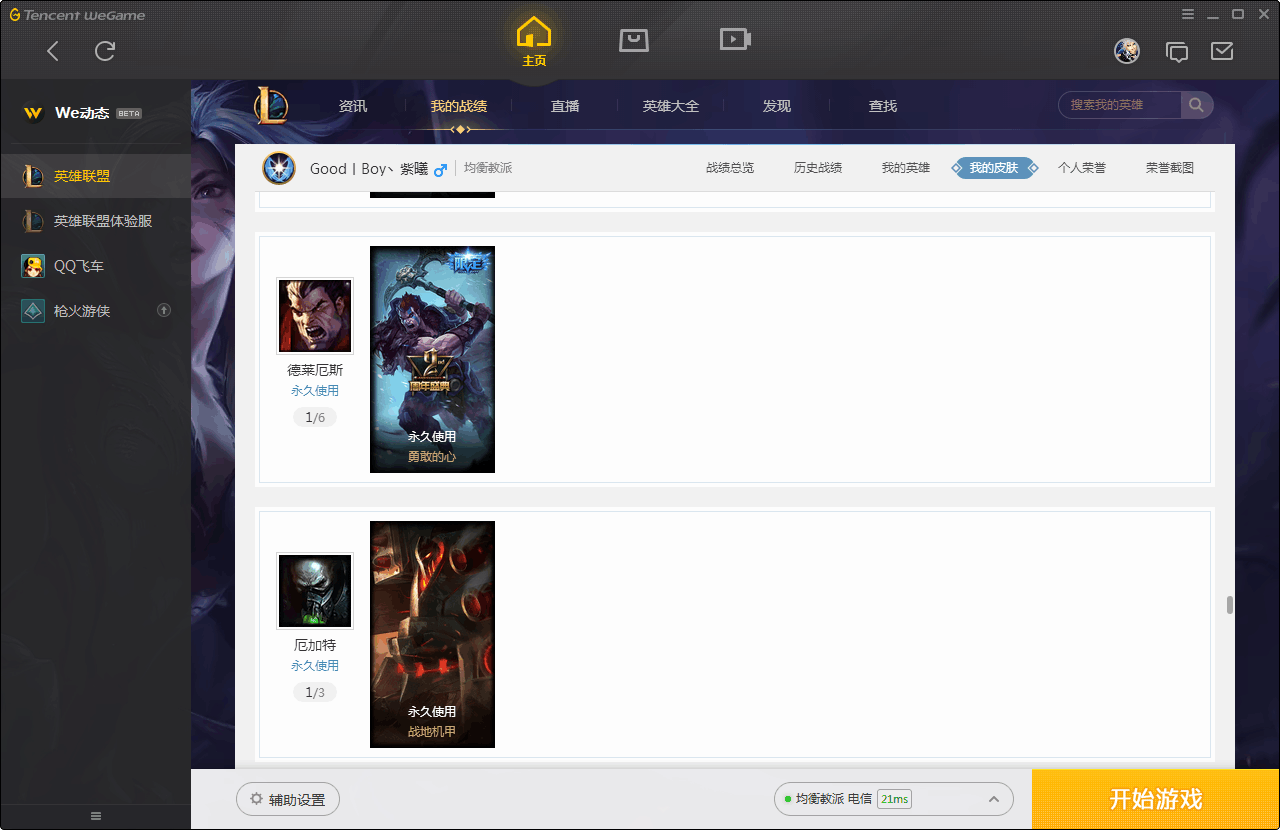The width and height of the screenshot is (1280, 830).
Task: Open the 战地机甲 skin card
Action: pyautogui.click(x=432, y=634)
